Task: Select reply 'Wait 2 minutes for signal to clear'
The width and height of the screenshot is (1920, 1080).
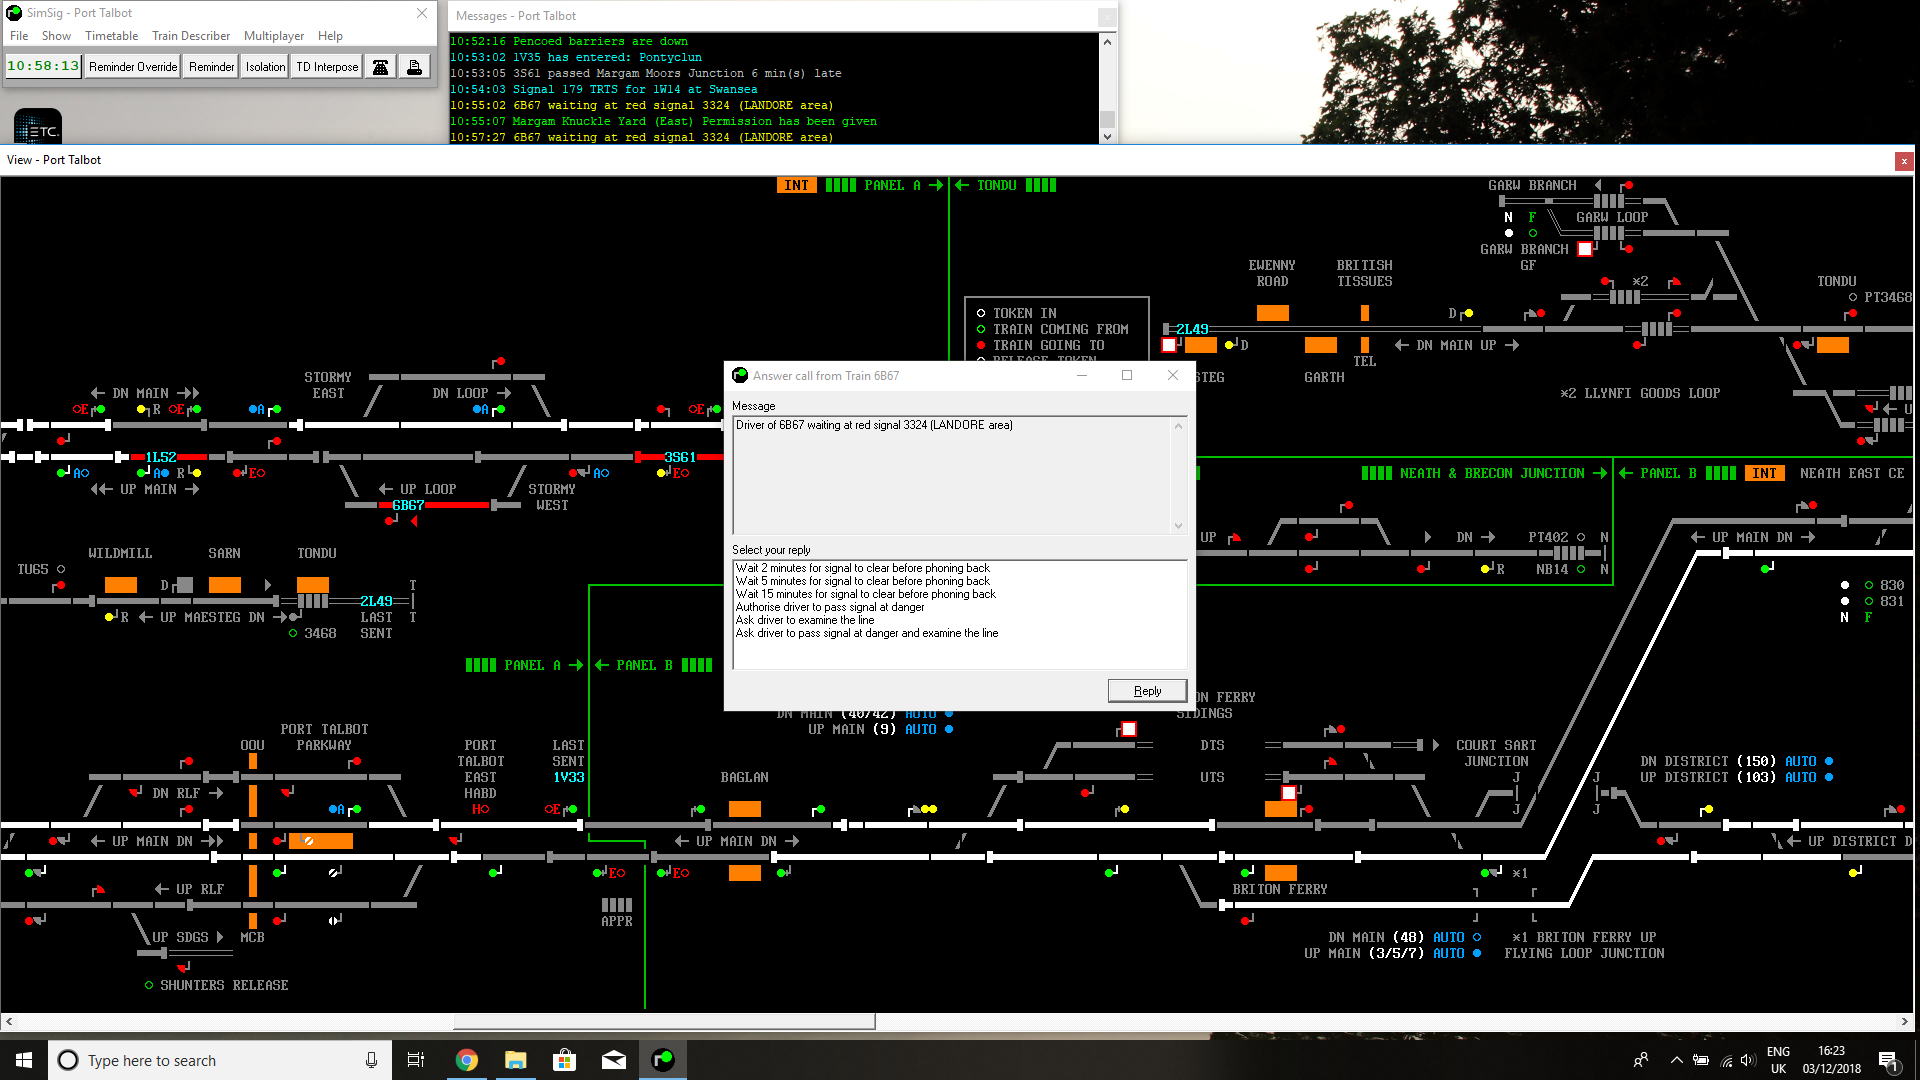Action: click(x=863, y=568)
